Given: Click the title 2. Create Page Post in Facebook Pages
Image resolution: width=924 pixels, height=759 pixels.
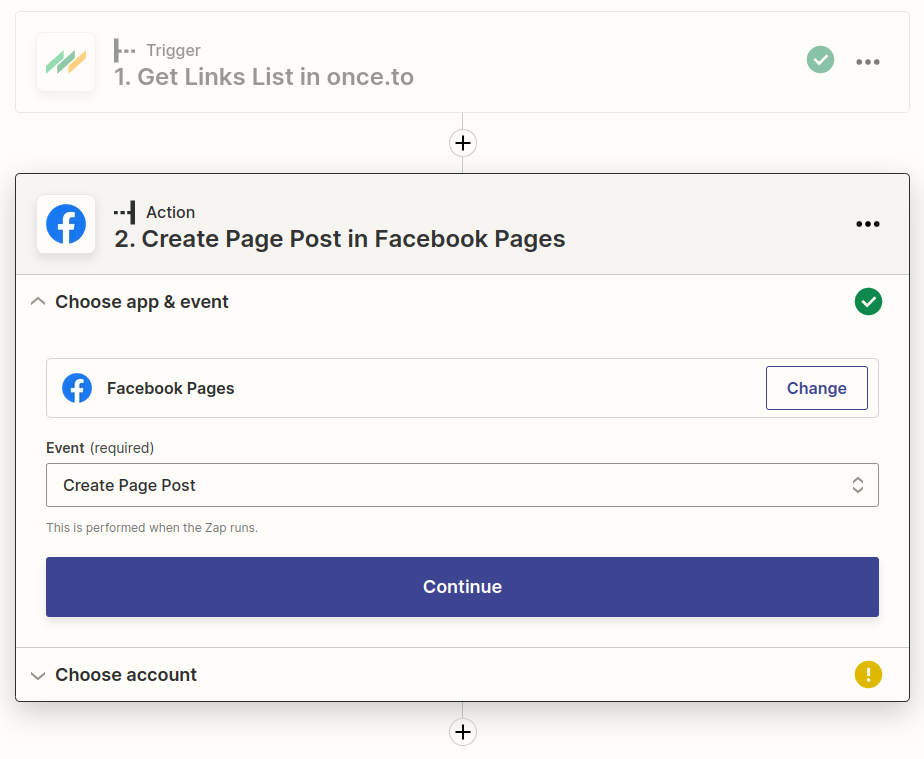Looking at the screenshot, I should pos(339,239).
